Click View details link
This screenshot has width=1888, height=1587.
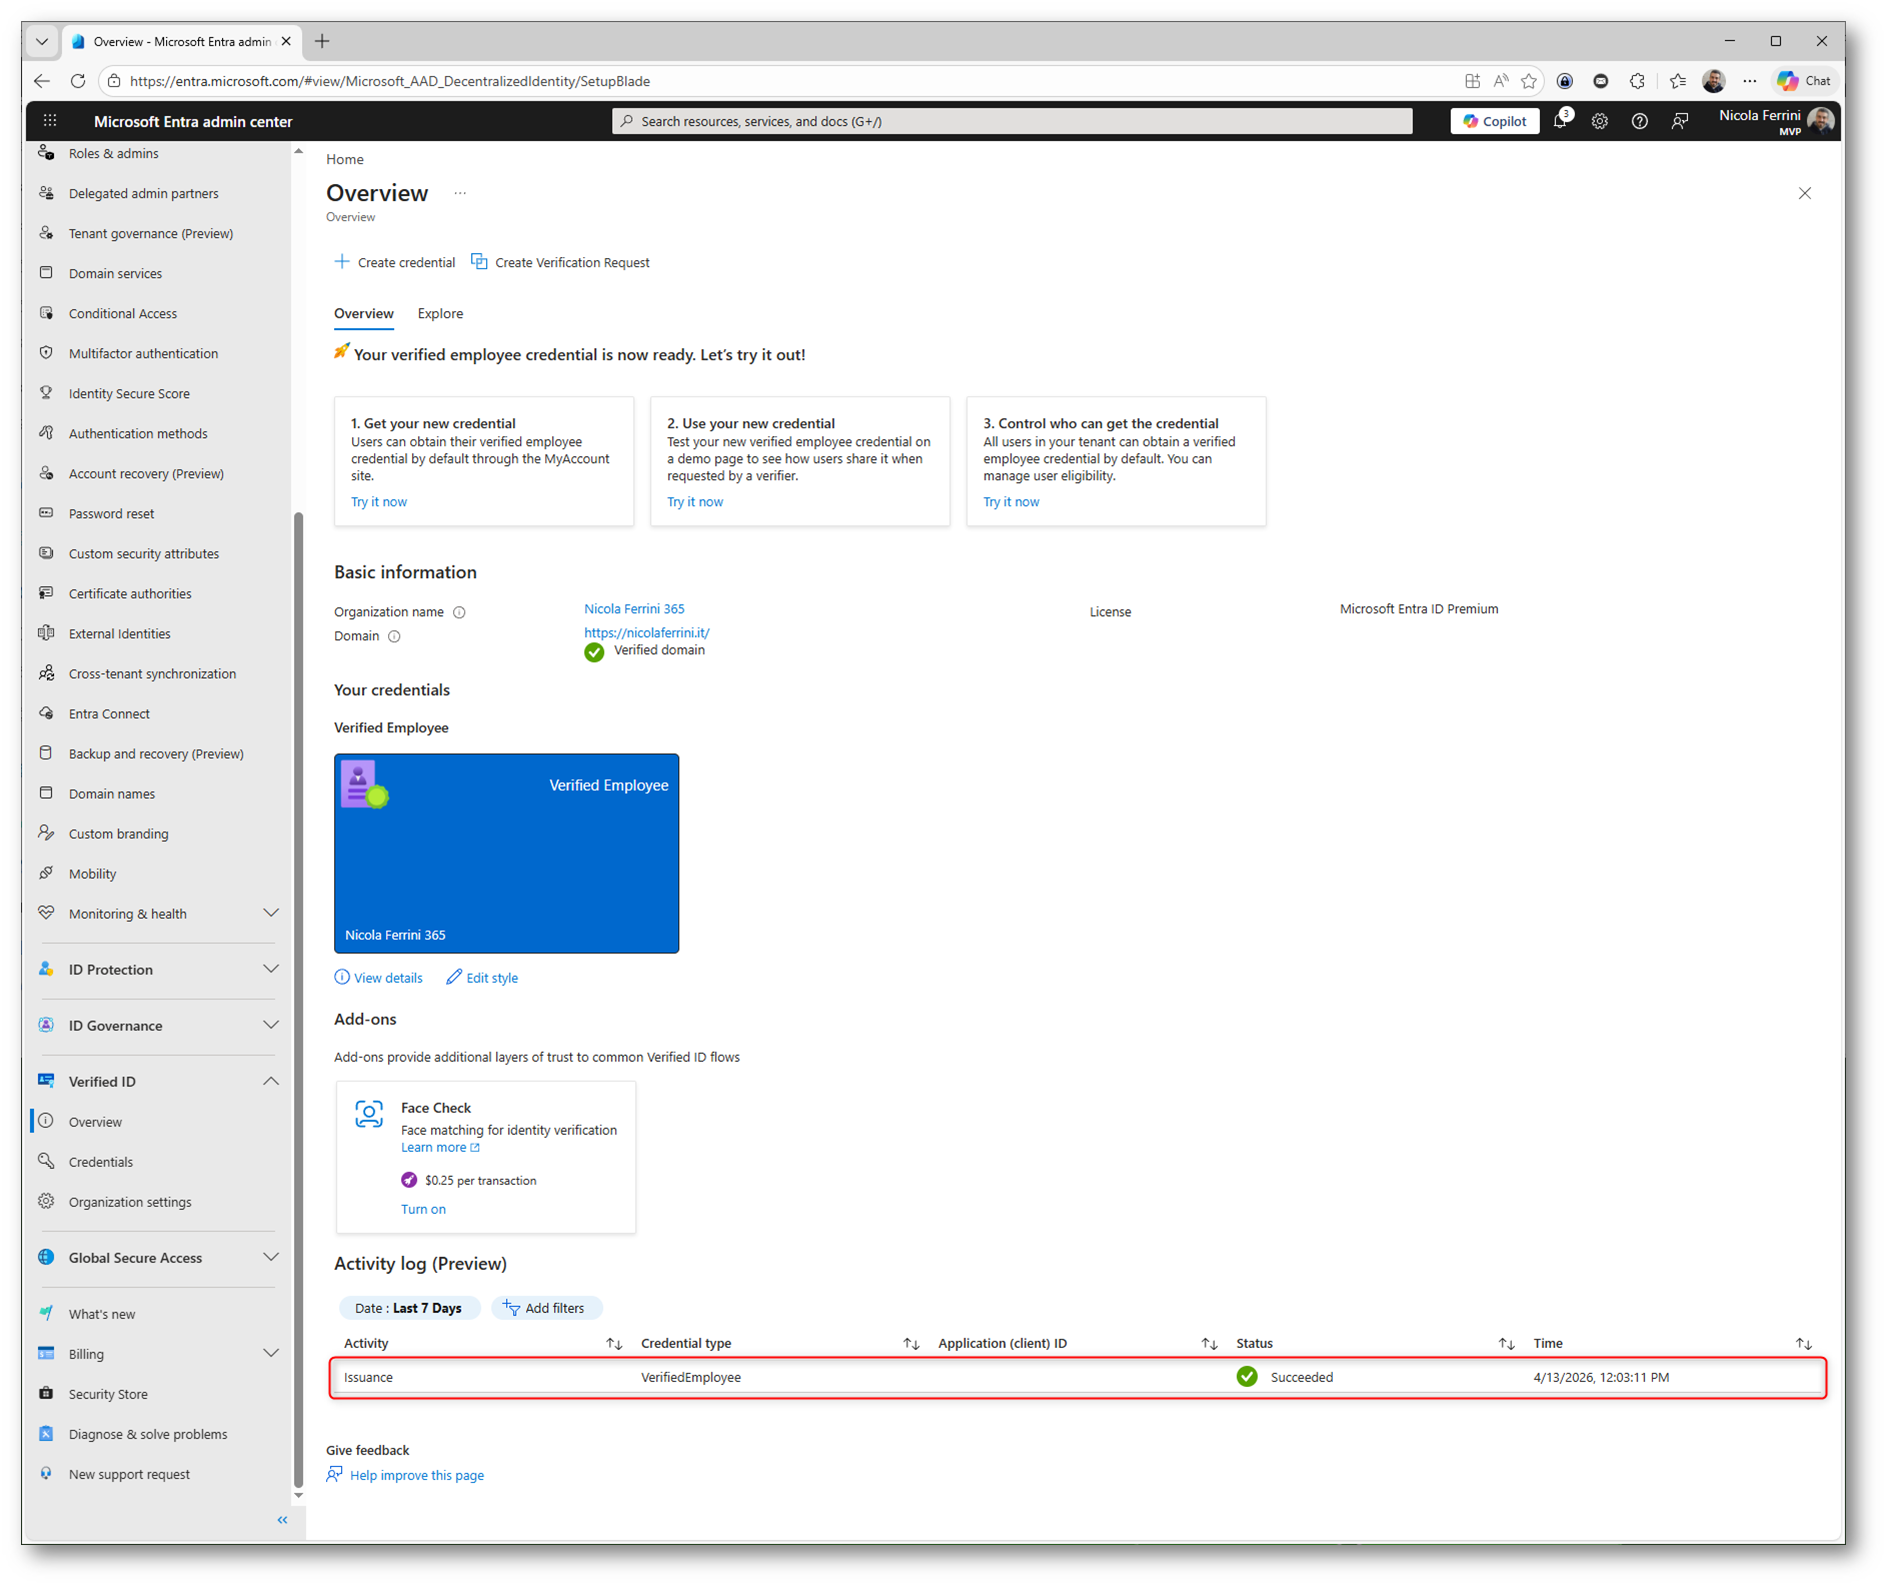[x=378, y=978]
